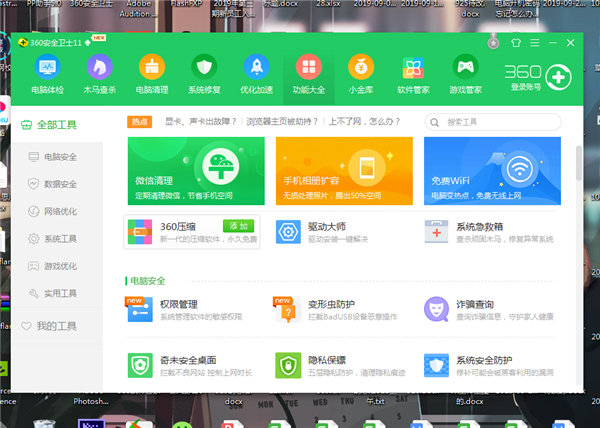Open the 微信清理 banner card
600x428 pixels.
[x=196, y=171]
